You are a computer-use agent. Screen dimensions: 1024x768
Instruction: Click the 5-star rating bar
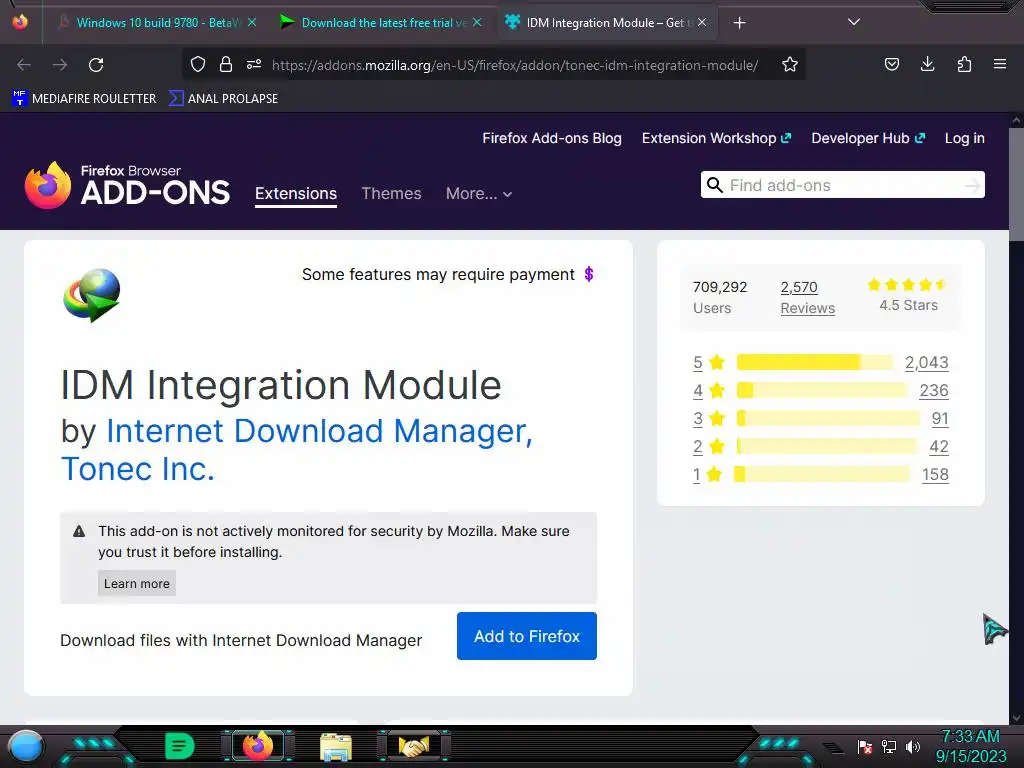coord(814,362)
